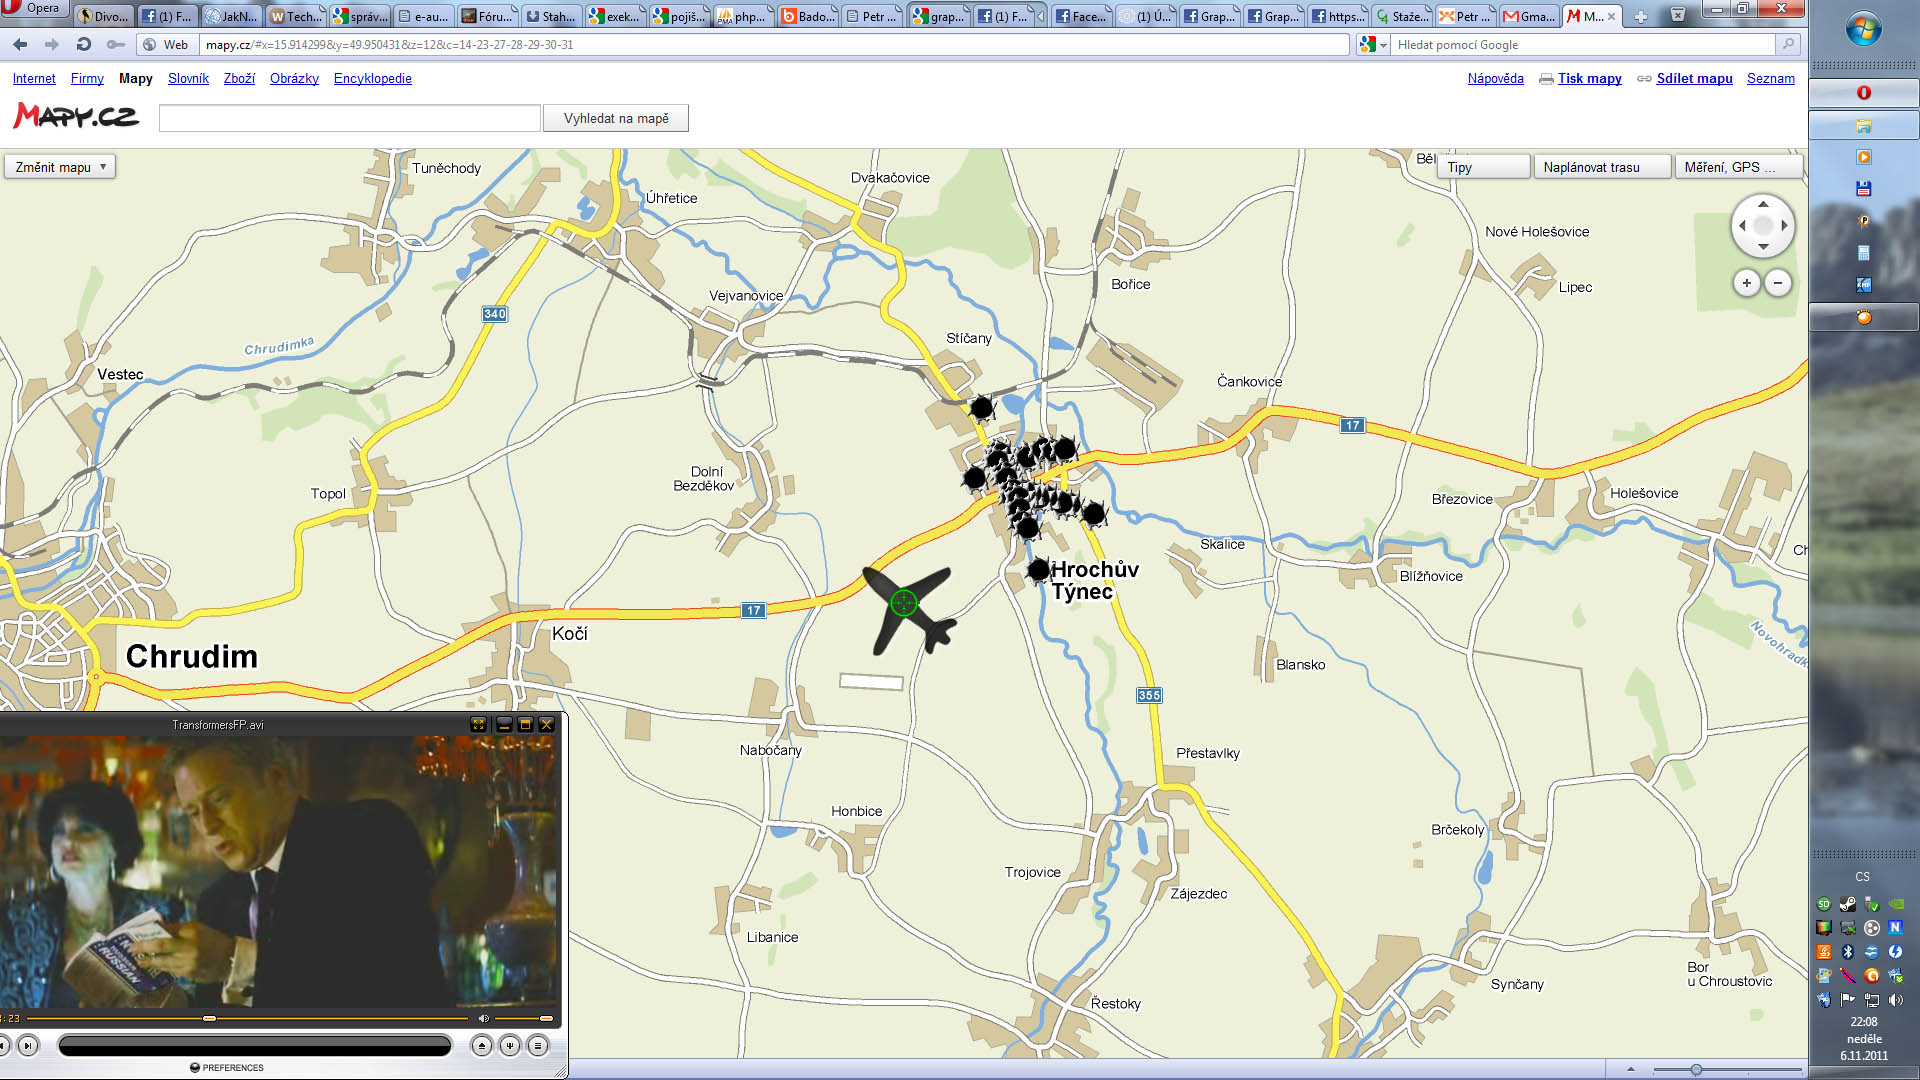Mute the video player volume
This screenshot has height=1080, width=1920.
484,1018
